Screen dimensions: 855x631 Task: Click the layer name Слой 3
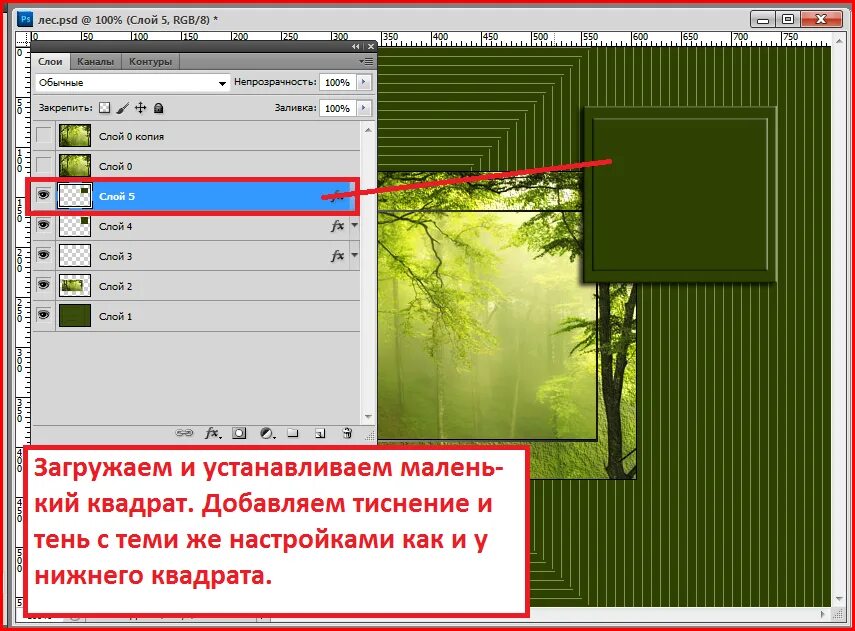(x=115, y=256)
